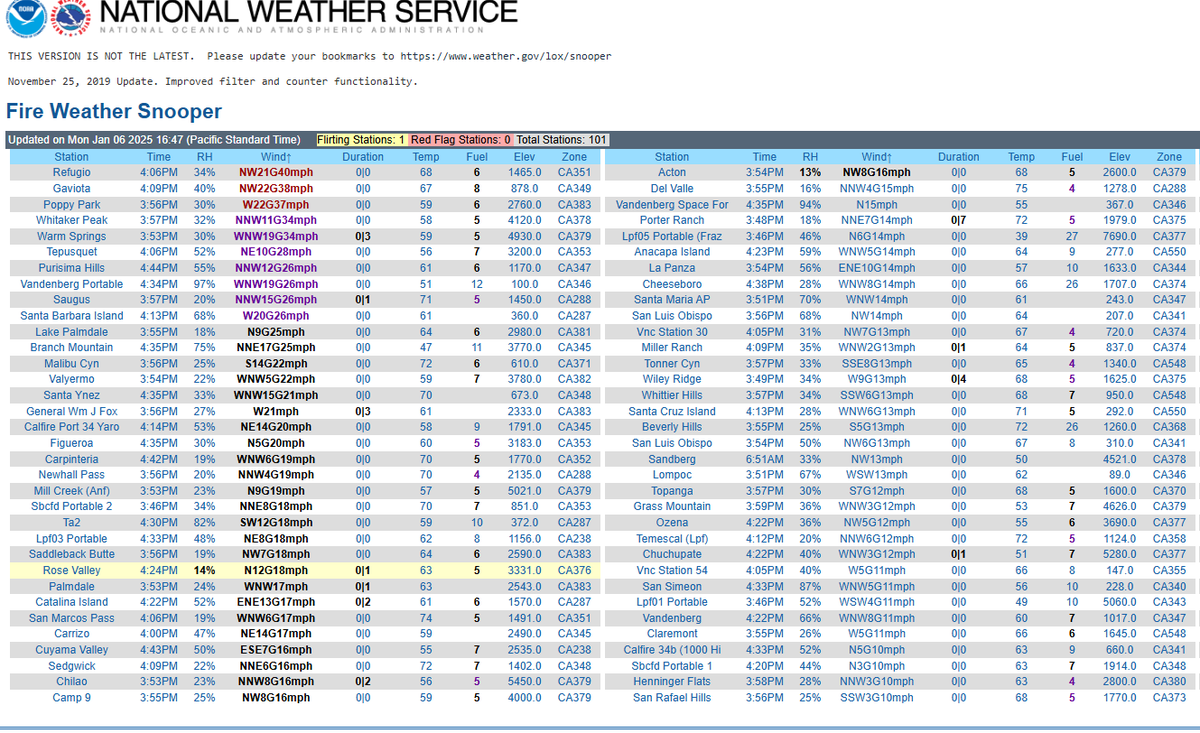Sort left table by Wind column header

pyautogui.click(x=275, y=157)
